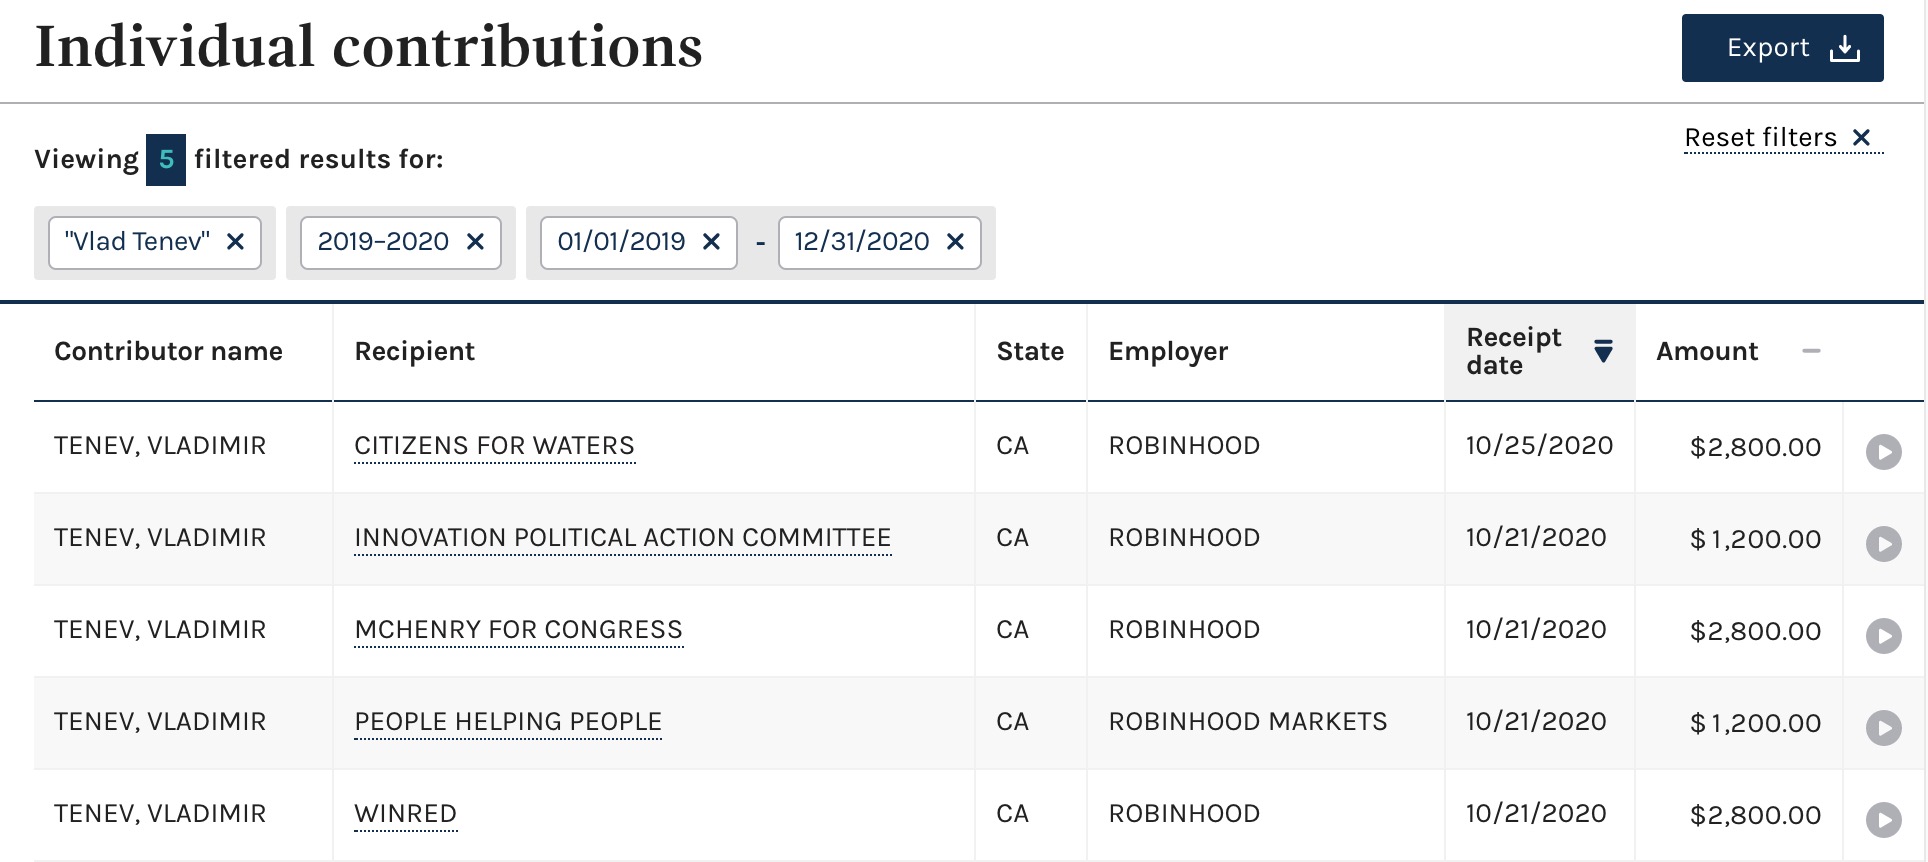Open the CITIZENS FOR WATERS recipient link
The image size is (1928, 862).
[x=494, y=446]
